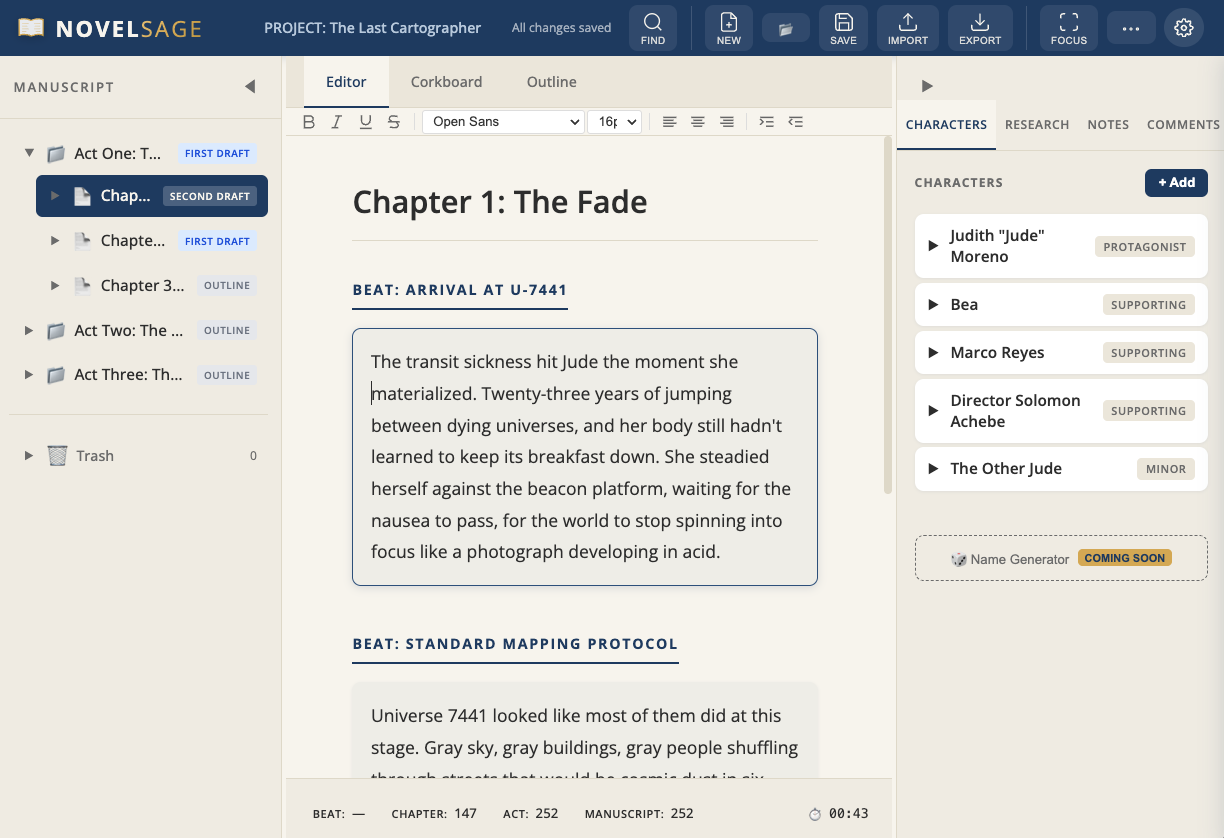This screenshot has height=838, width=1224.
Task: Open application settings with the gear icon
Action: click(1184, 27)
